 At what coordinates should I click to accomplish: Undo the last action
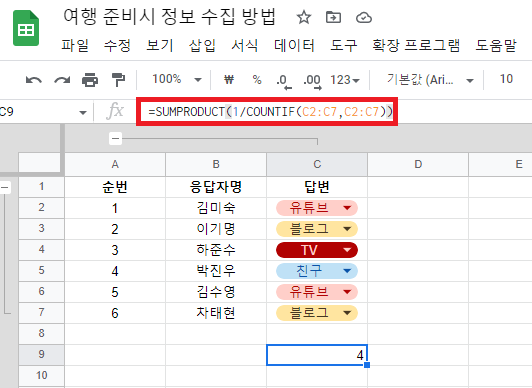(x=34, y=80)
